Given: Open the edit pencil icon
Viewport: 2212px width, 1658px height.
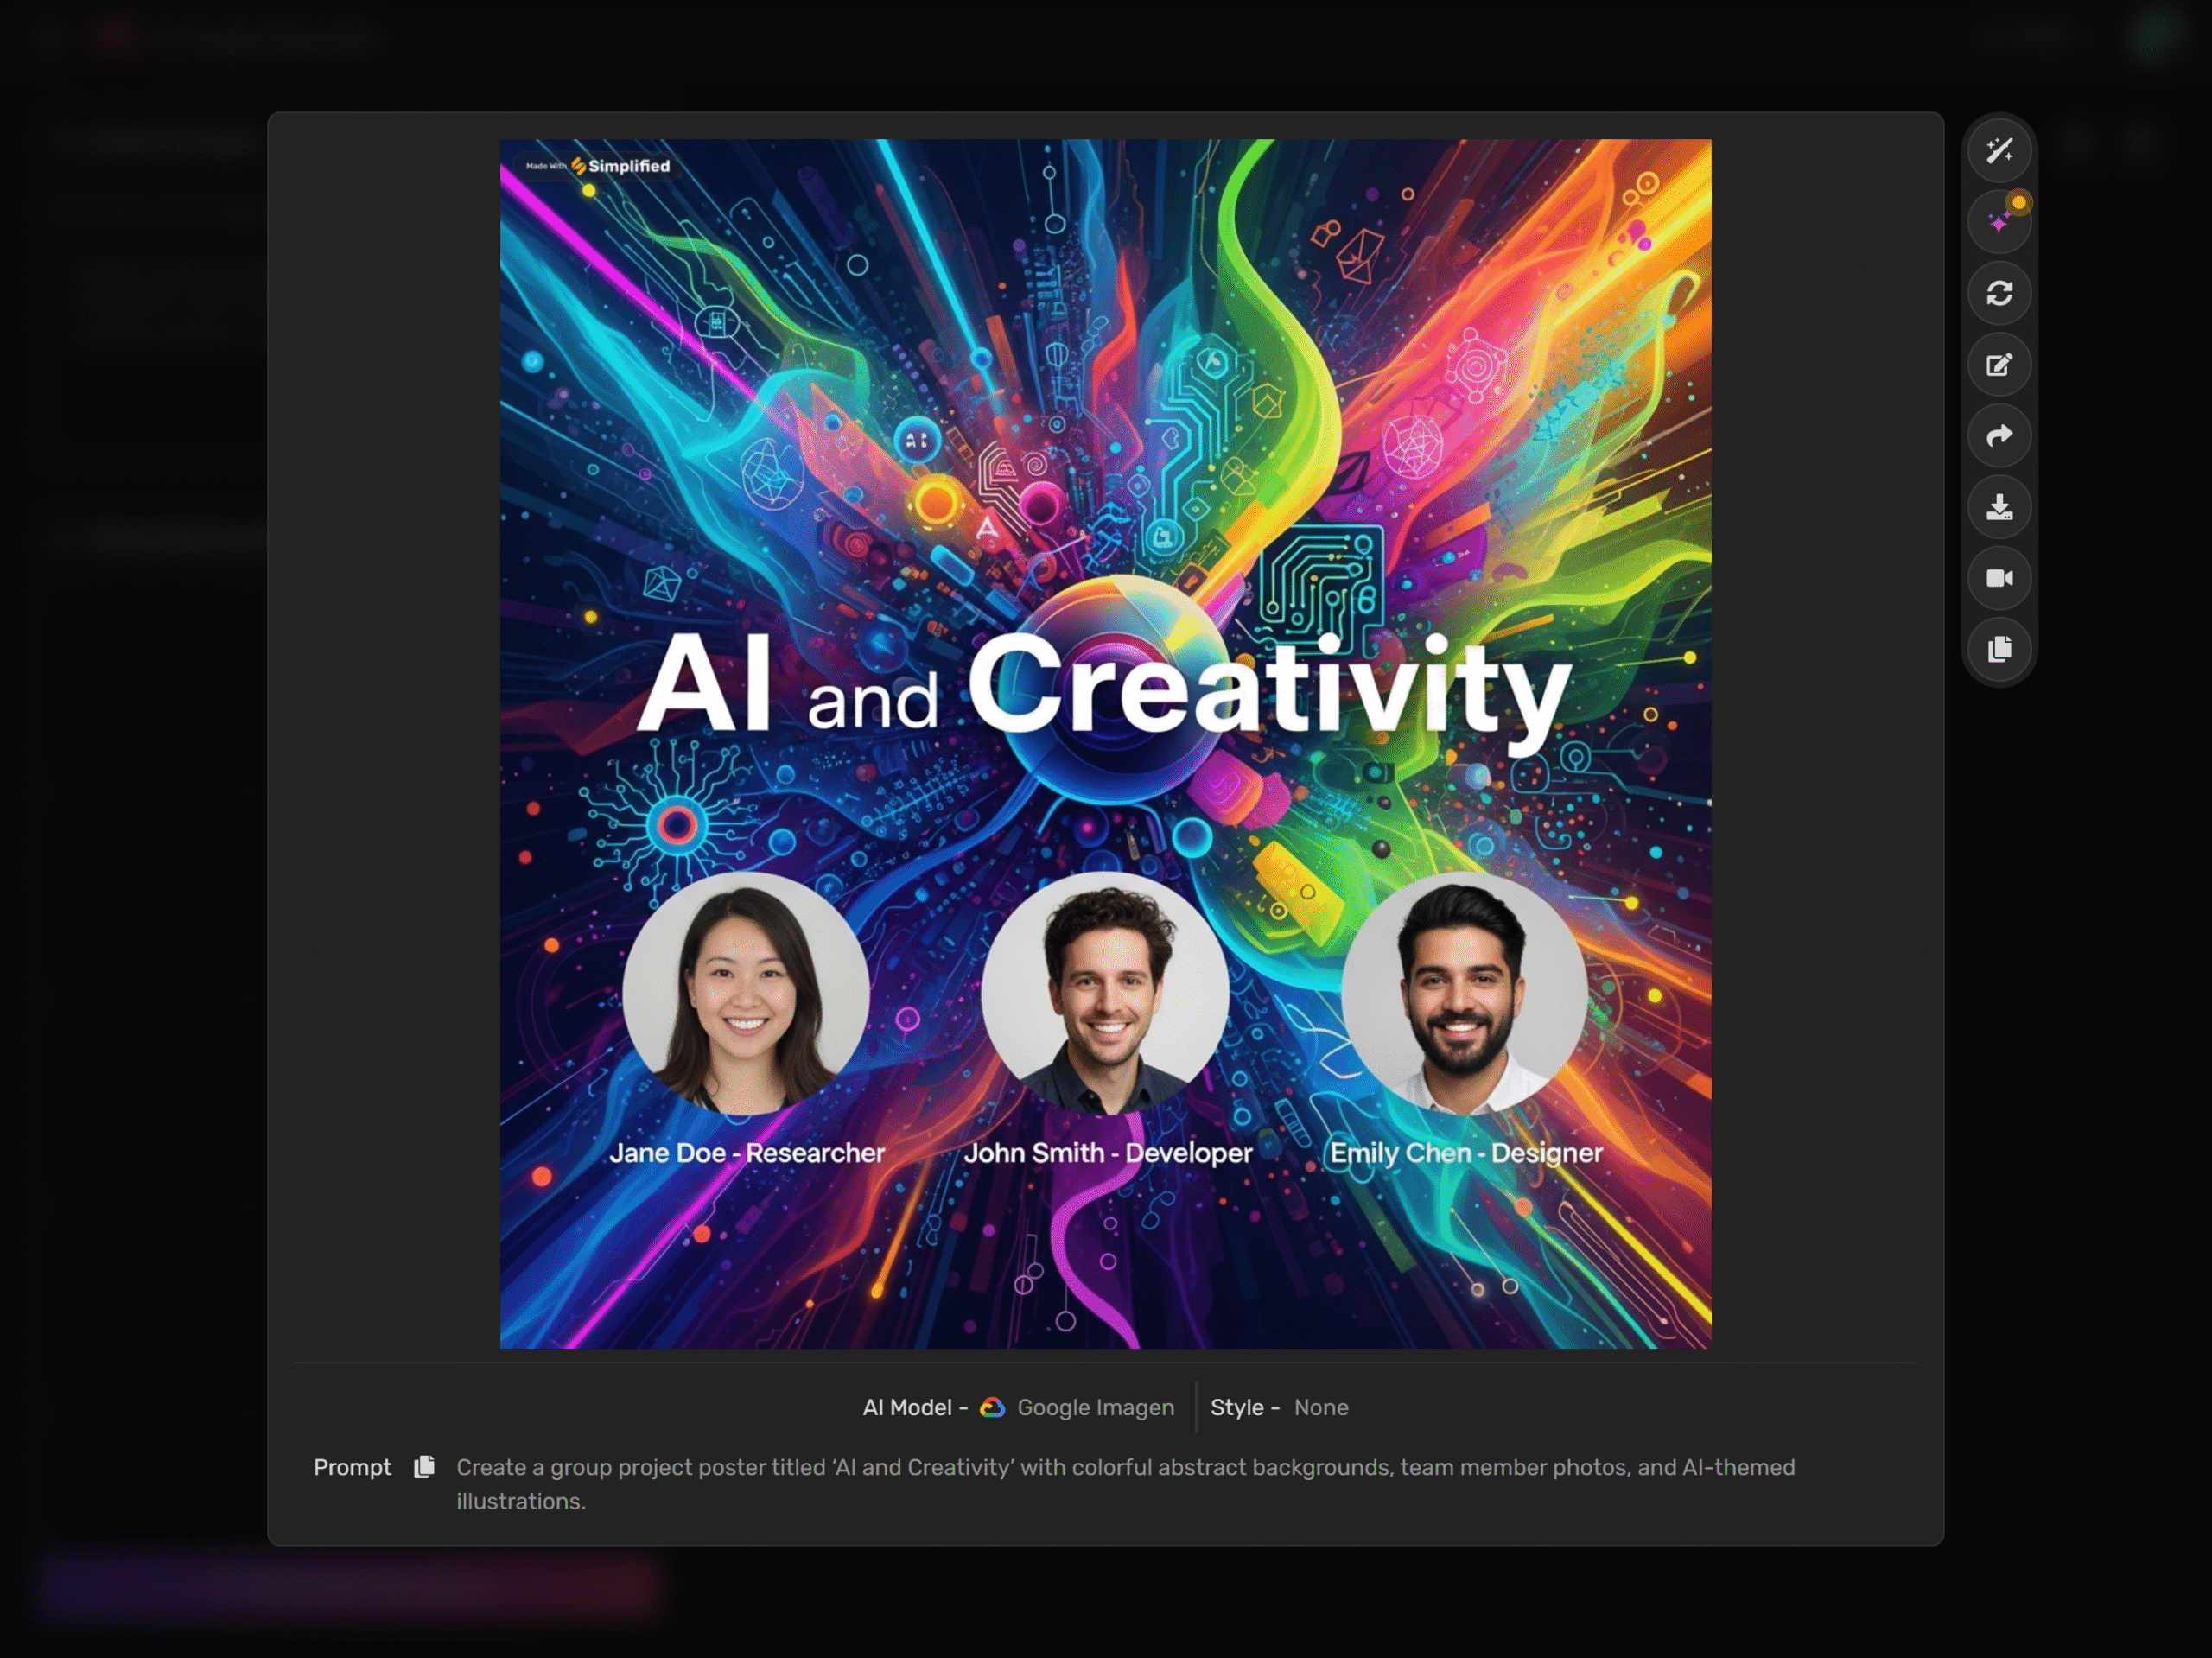Looking at the screenshot, I should click(1998, 365).
